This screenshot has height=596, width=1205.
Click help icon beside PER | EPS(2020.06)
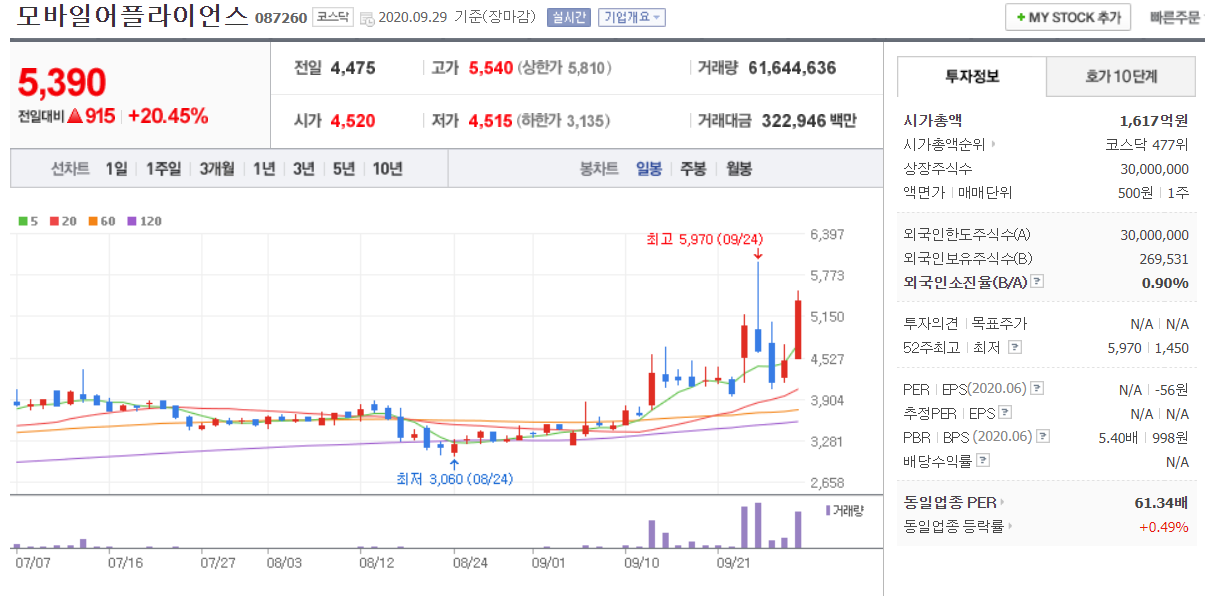(1037, 388)
